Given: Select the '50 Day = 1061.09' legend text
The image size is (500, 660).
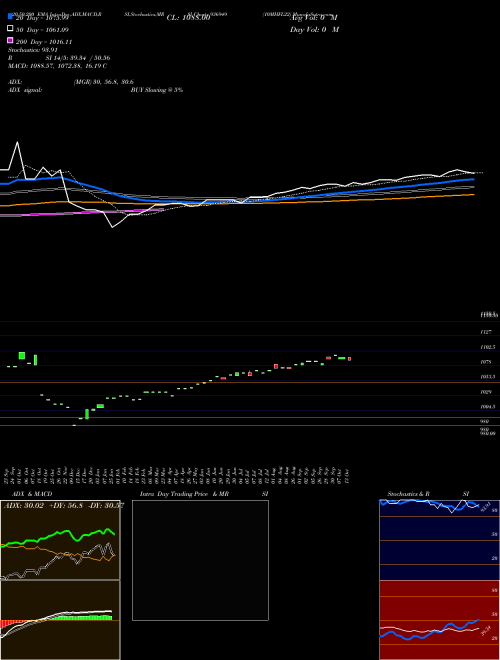Looking at the screenshot, I should coord(43,30).
